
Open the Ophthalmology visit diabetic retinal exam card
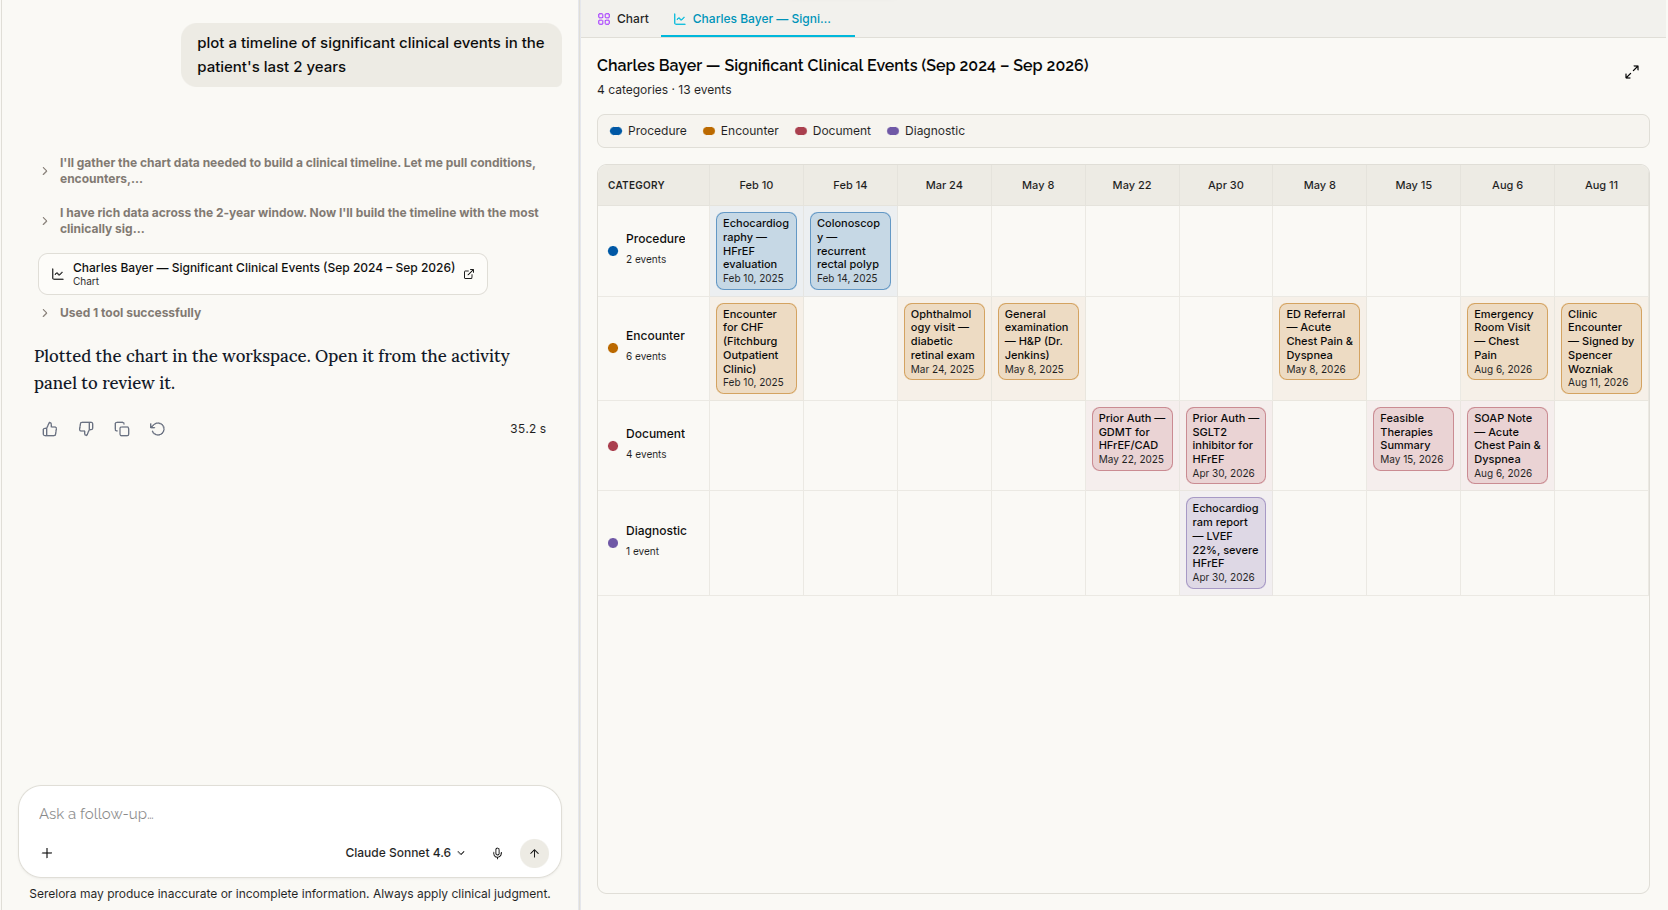pos(944,342)
